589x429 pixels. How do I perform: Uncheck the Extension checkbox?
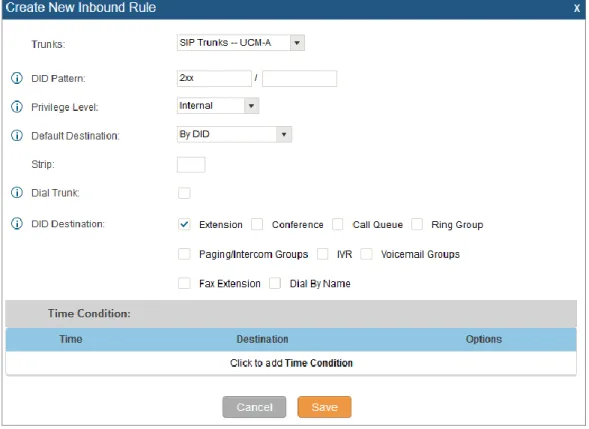(x=184, y=225)
